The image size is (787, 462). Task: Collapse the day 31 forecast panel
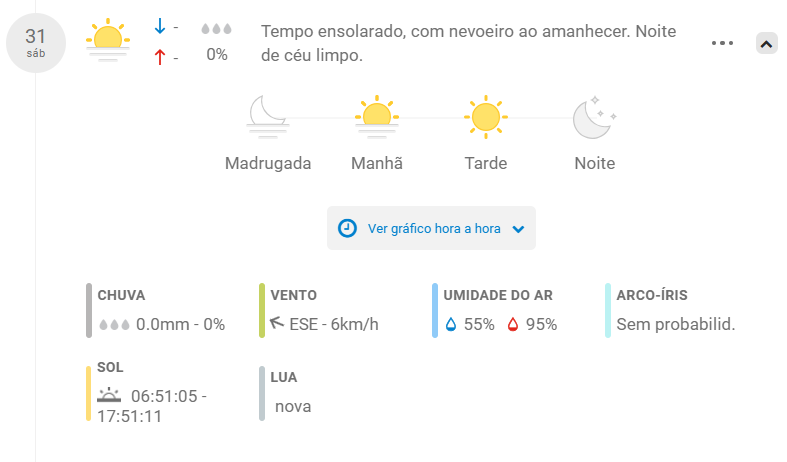tap(766, 44)
